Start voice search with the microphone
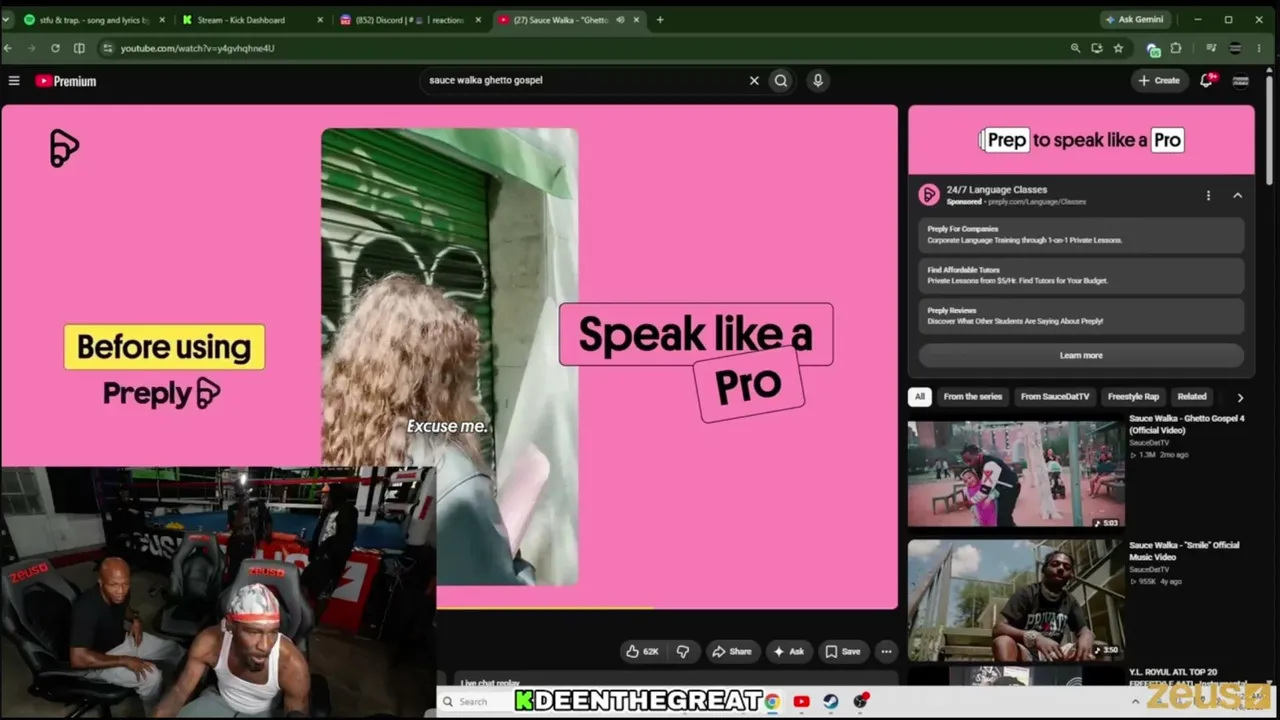The width and height of the screenshot is (1280, 720). pos(818,81)
